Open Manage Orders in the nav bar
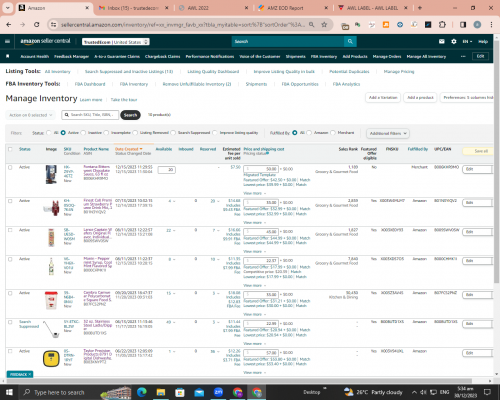Screen dimensions: 500x400 tap(387, 56)
